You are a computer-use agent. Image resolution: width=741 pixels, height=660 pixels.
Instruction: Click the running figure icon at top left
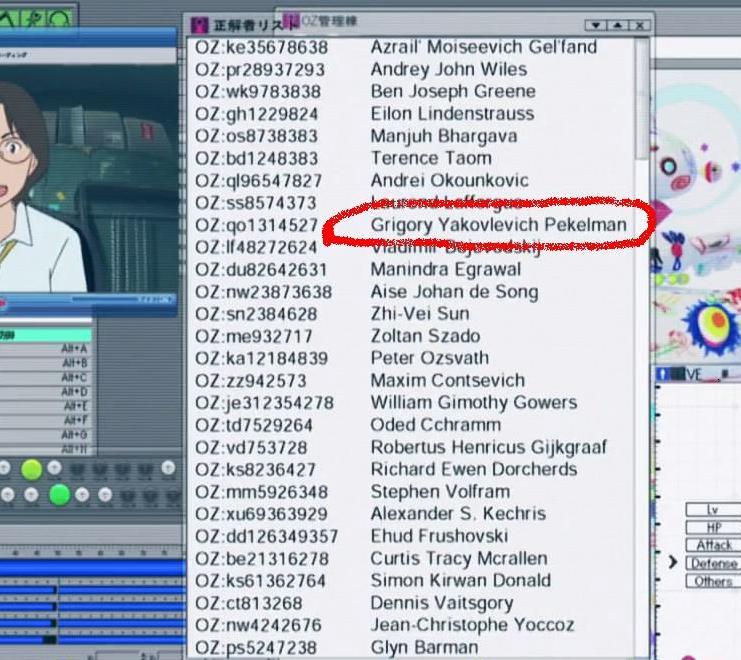point(34,17)
